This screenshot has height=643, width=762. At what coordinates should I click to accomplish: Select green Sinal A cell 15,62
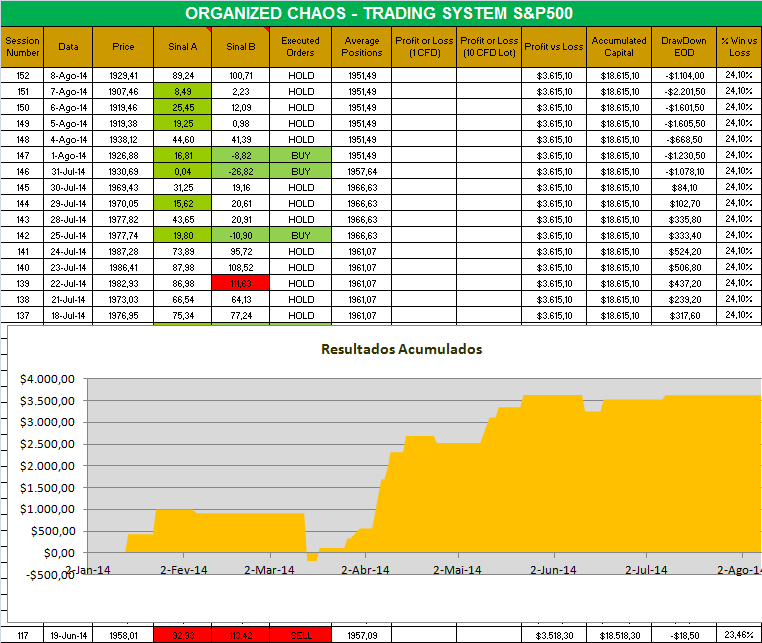pos(183,204)
